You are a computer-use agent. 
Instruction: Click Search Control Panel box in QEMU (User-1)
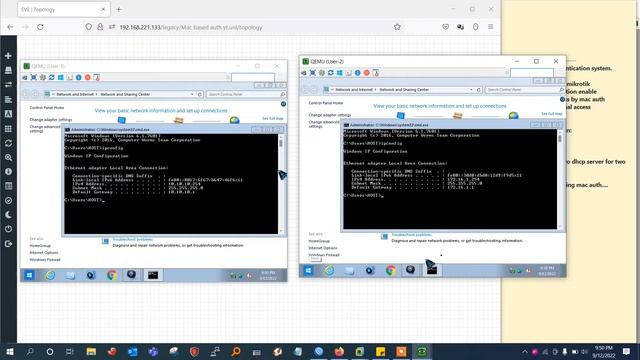coord(246,94)
